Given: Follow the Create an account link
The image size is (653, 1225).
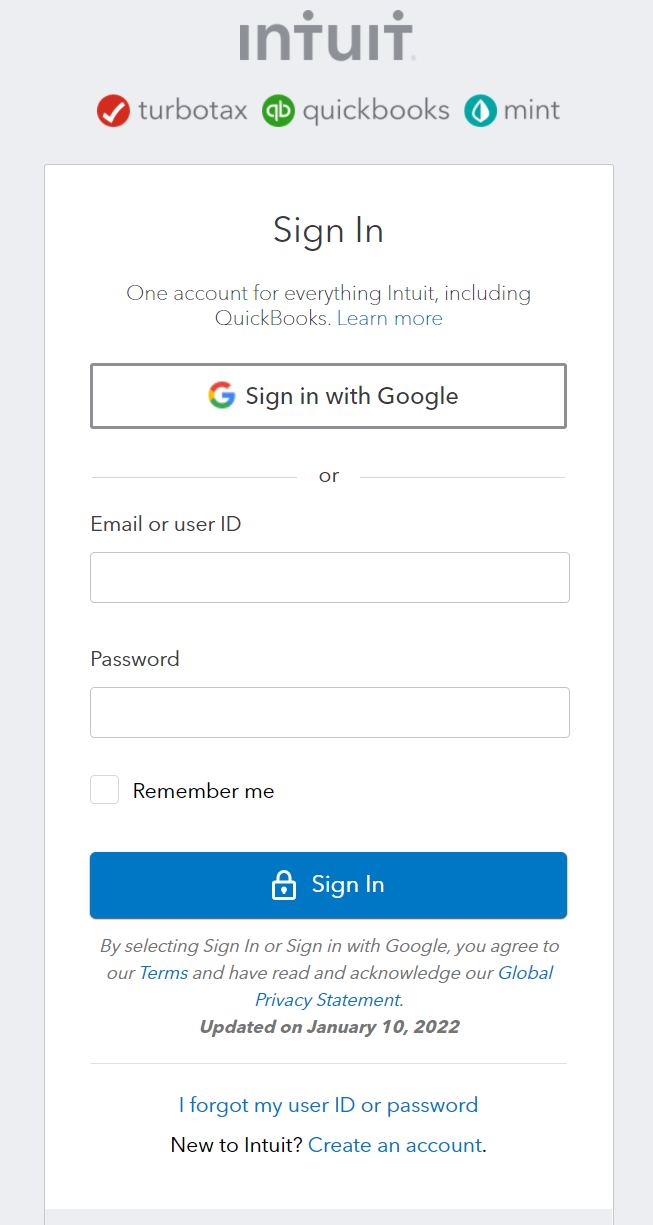Looking at the screenshot, I should (x=395, y=1145).
